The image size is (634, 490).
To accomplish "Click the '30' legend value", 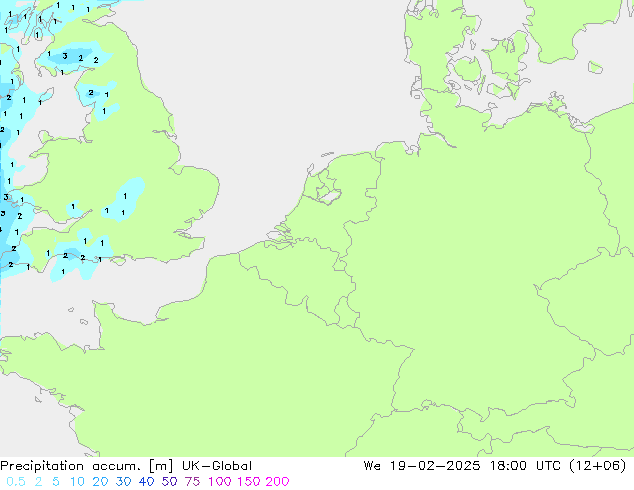I will (123, 482).
